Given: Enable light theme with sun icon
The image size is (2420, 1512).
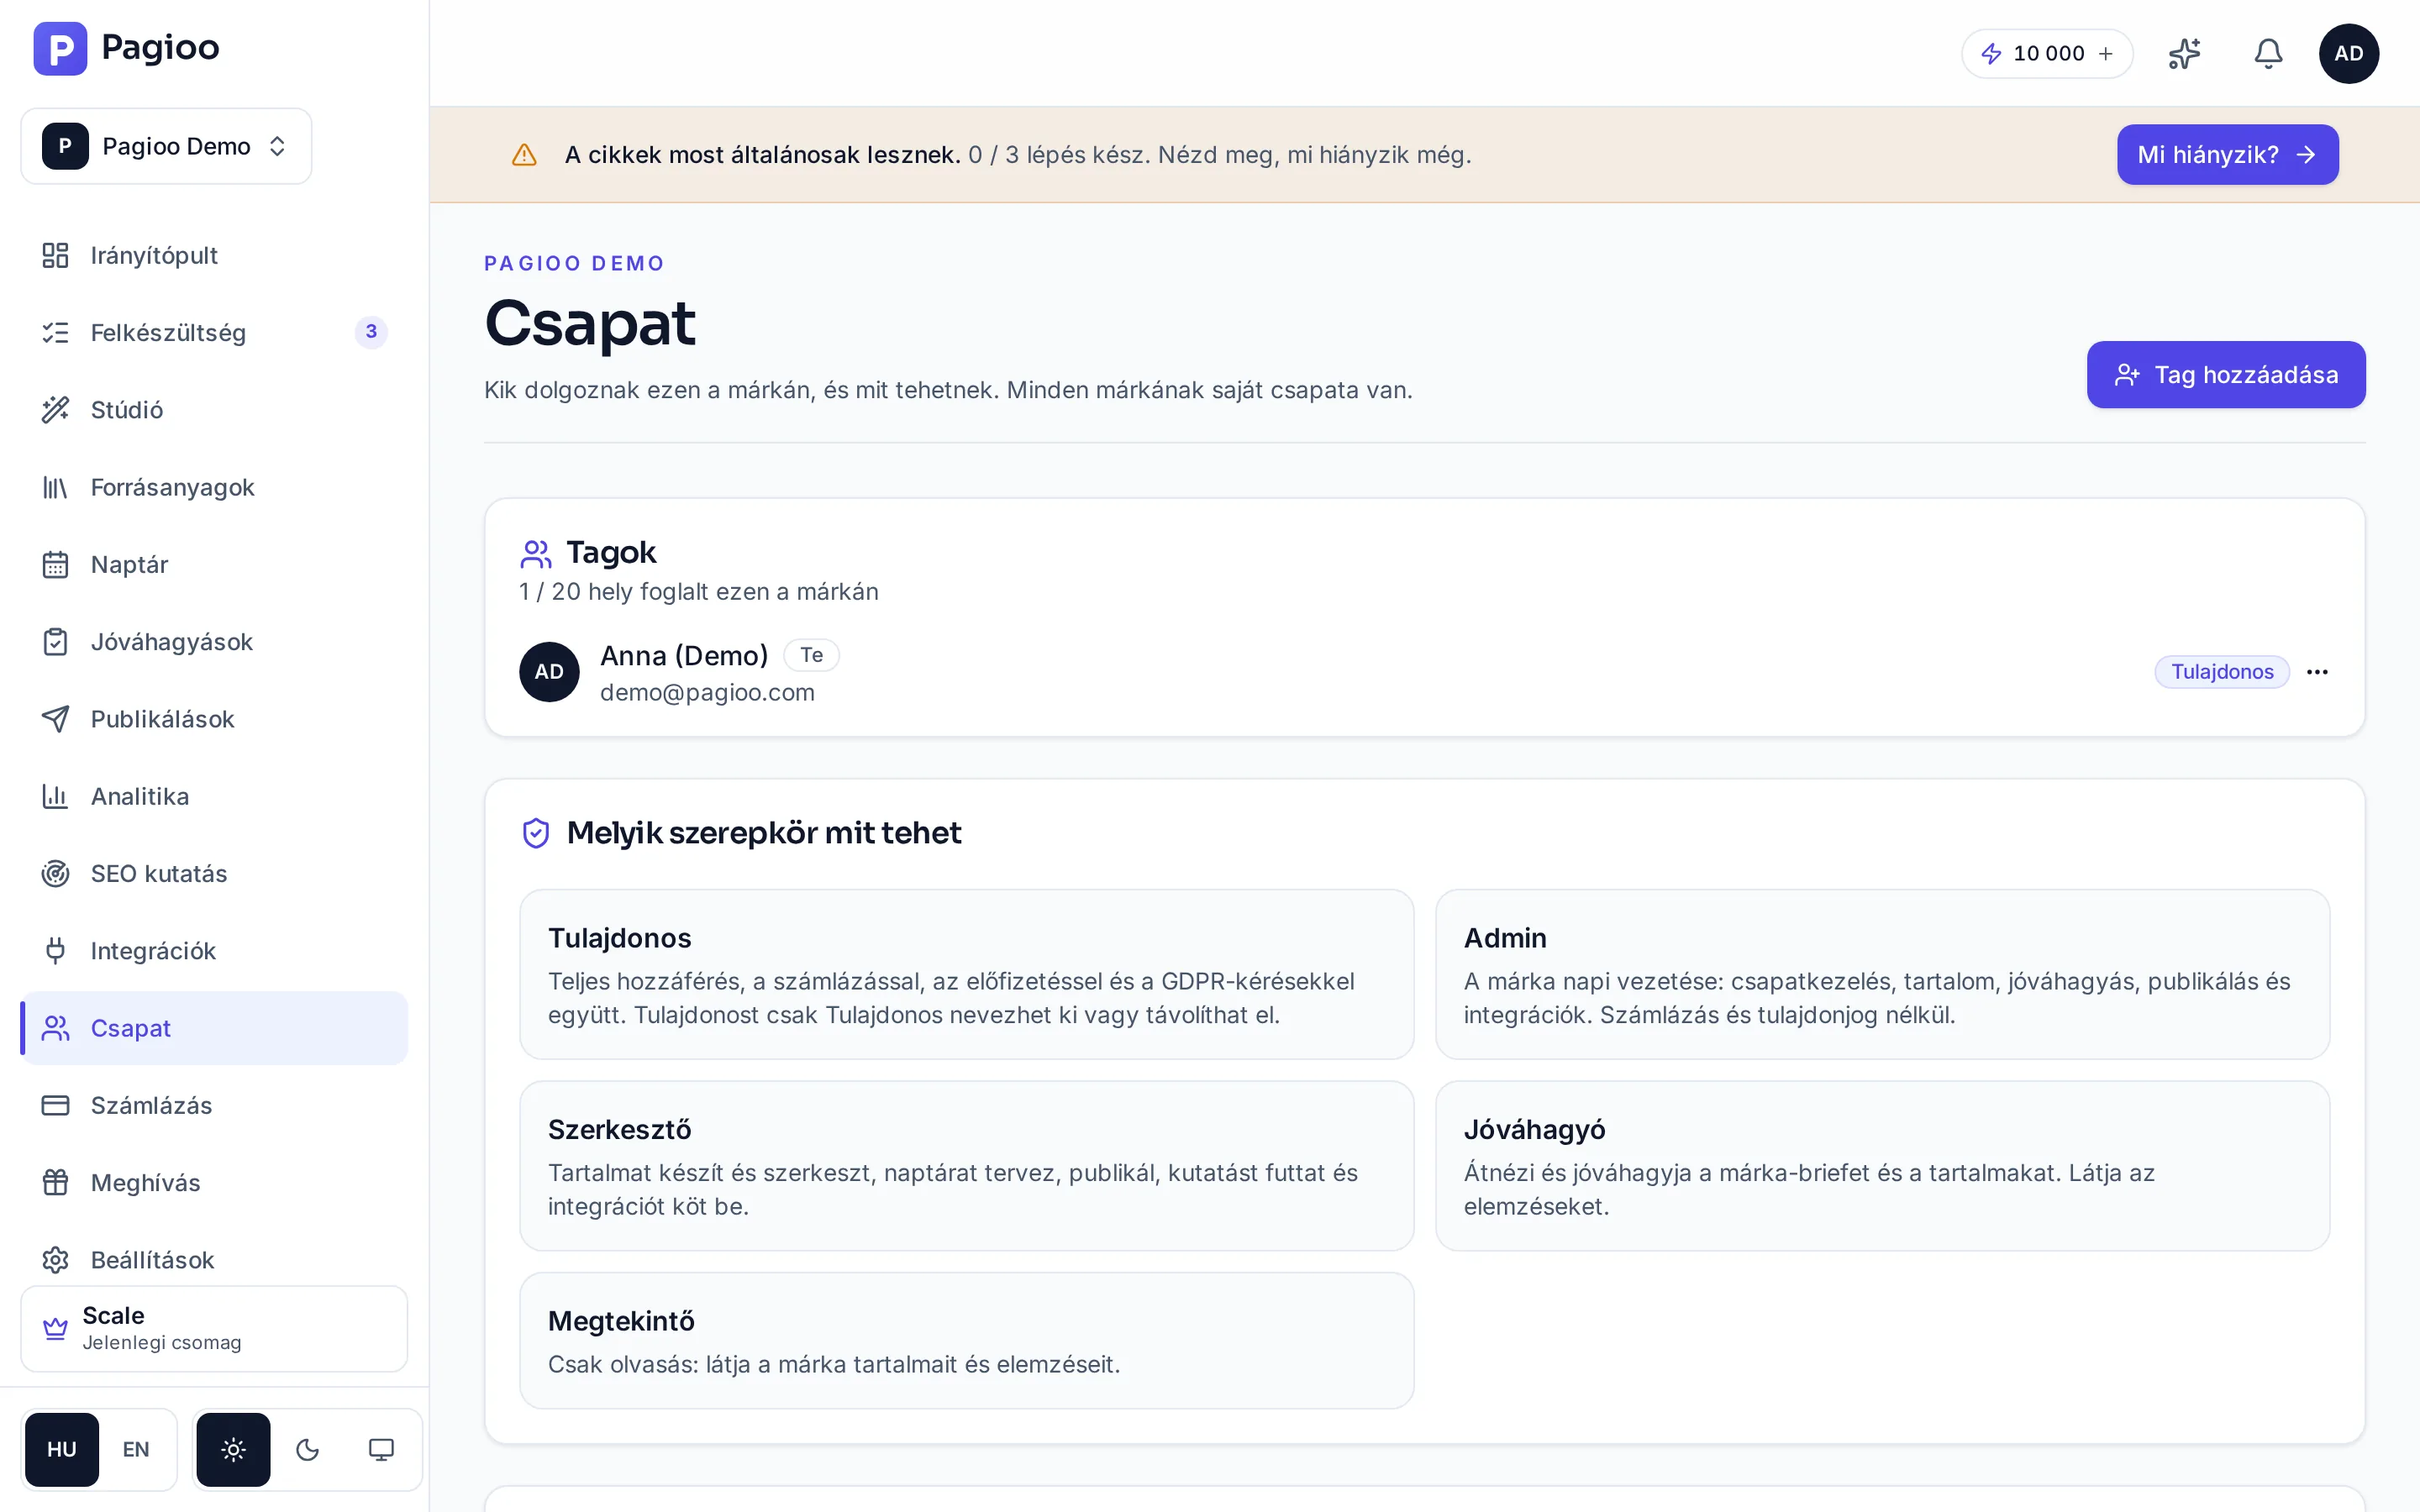Looking at the screenshot, I should (x=233, y=1449).
